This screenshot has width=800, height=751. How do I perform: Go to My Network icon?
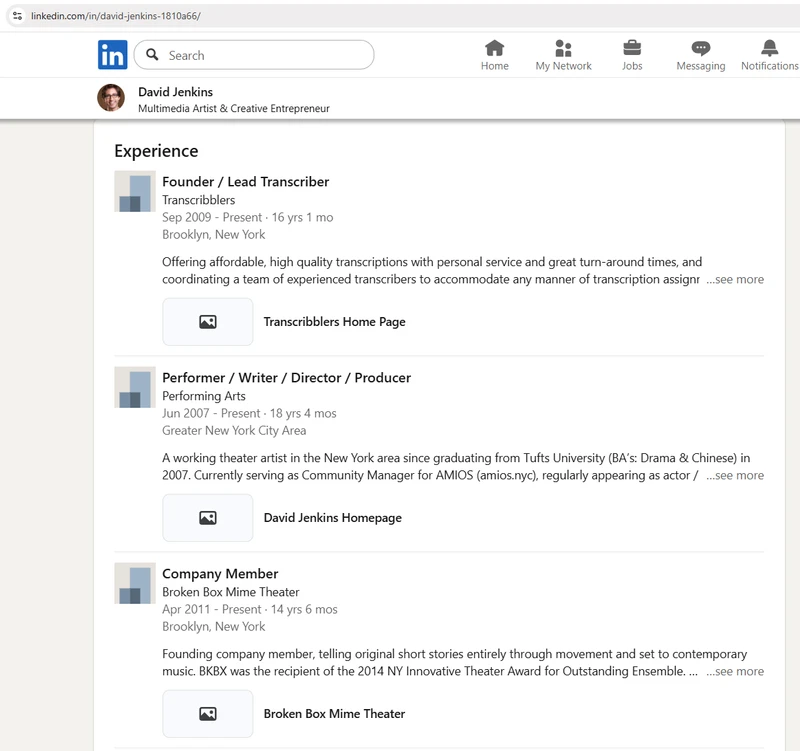coord(563,49)
